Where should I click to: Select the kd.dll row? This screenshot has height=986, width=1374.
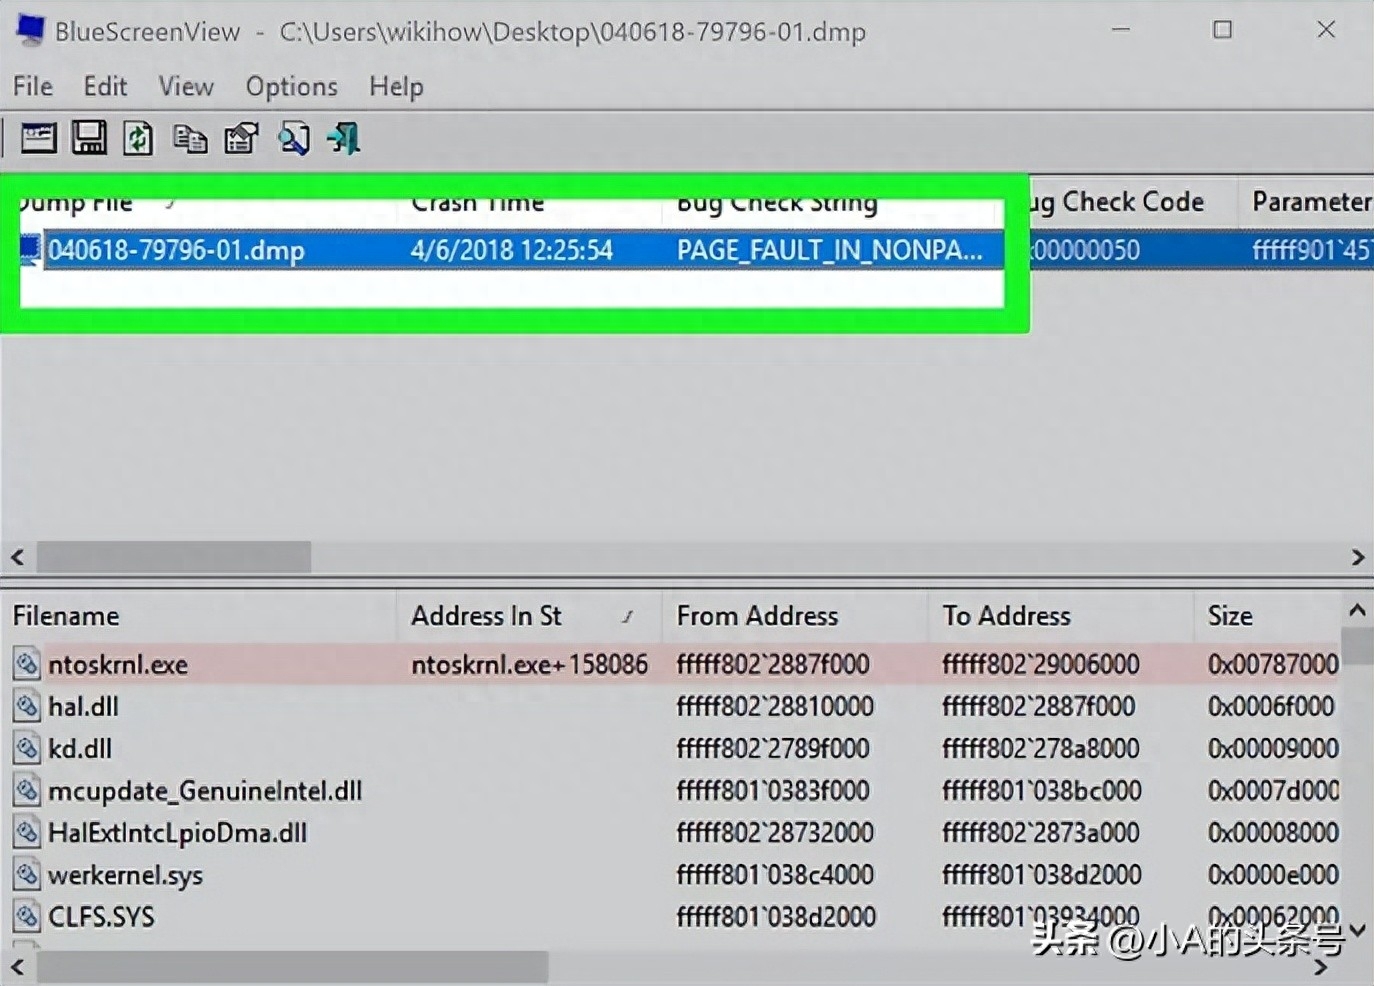pyautogui.click(x=672, y=748)
